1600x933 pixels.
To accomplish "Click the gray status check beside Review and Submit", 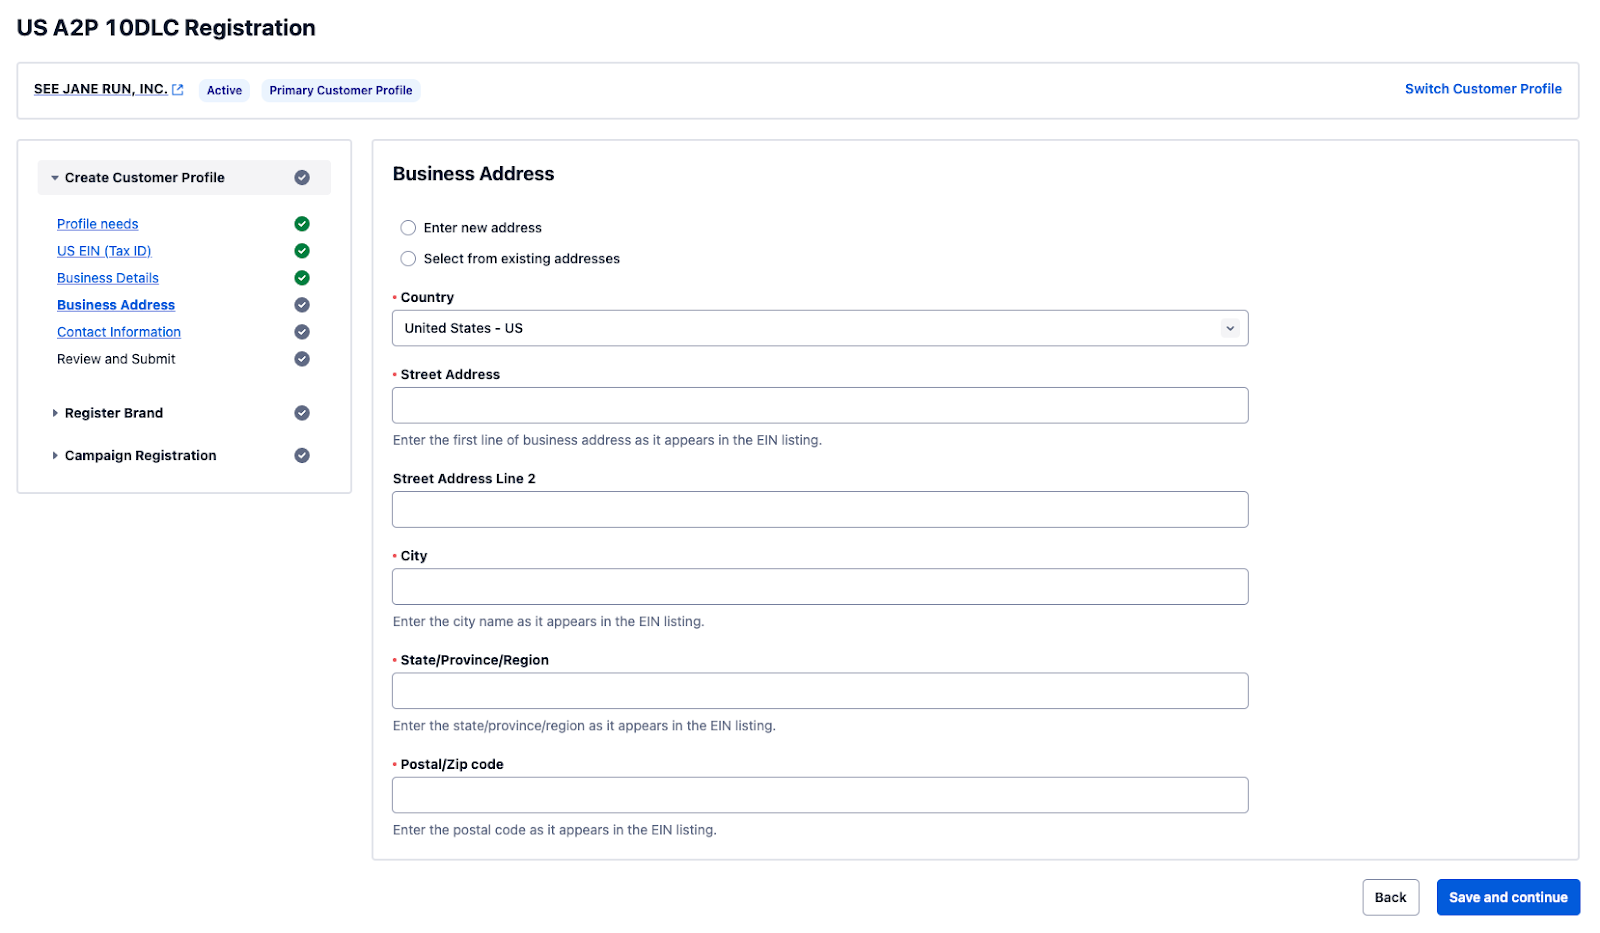I will [302, 359].
